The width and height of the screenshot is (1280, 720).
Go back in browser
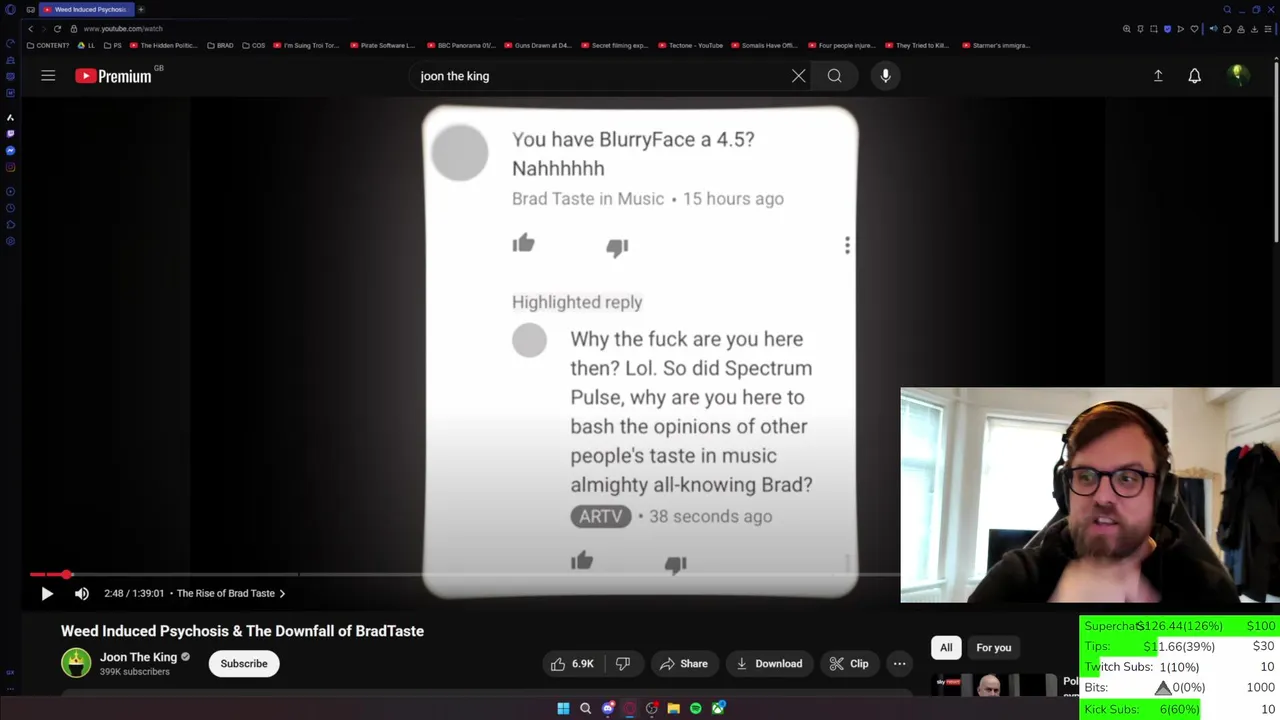(x=30, y=29)
